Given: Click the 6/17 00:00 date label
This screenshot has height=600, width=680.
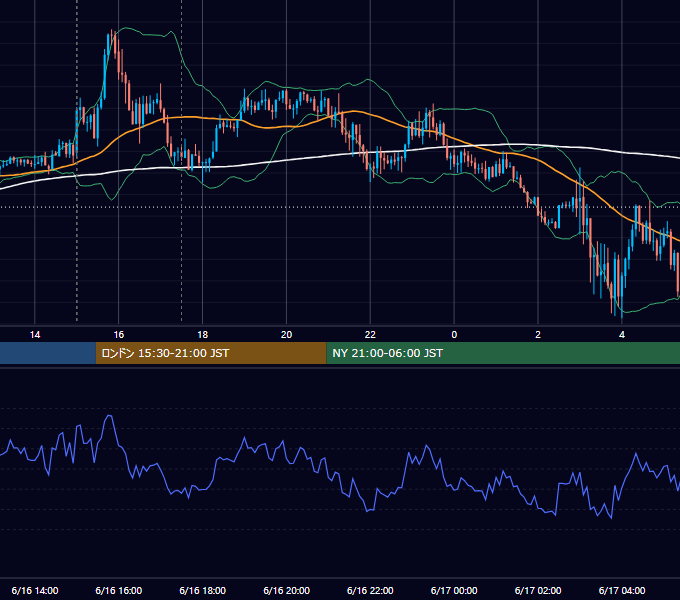Looking at the screenshot, I should [454, 590].
